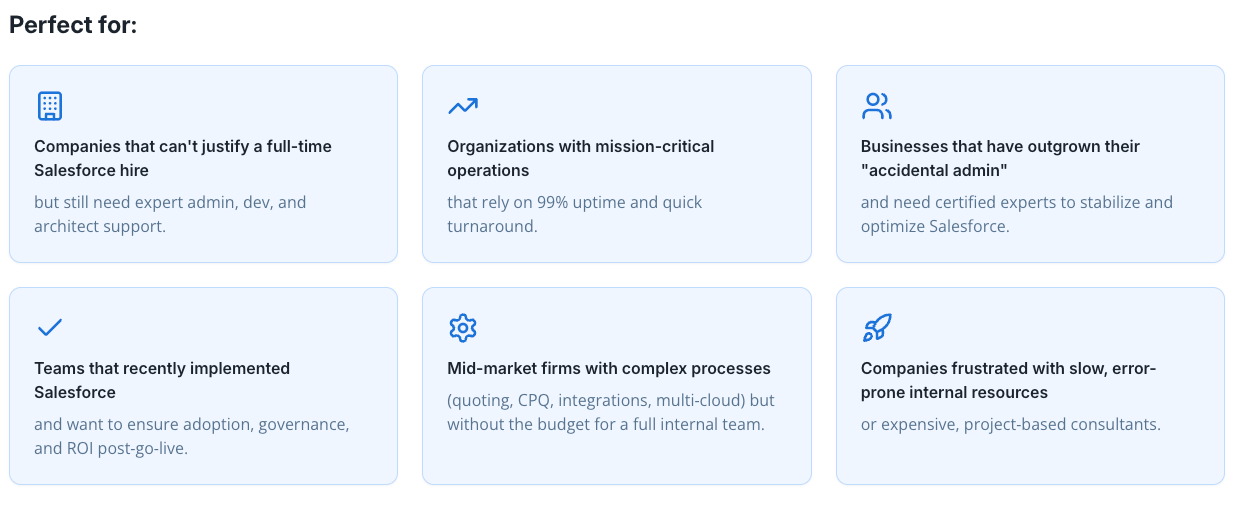The image size is (1238, 515).
Task: Click 'or expensive, project-based consultants' text
Action: (1010, 424)
